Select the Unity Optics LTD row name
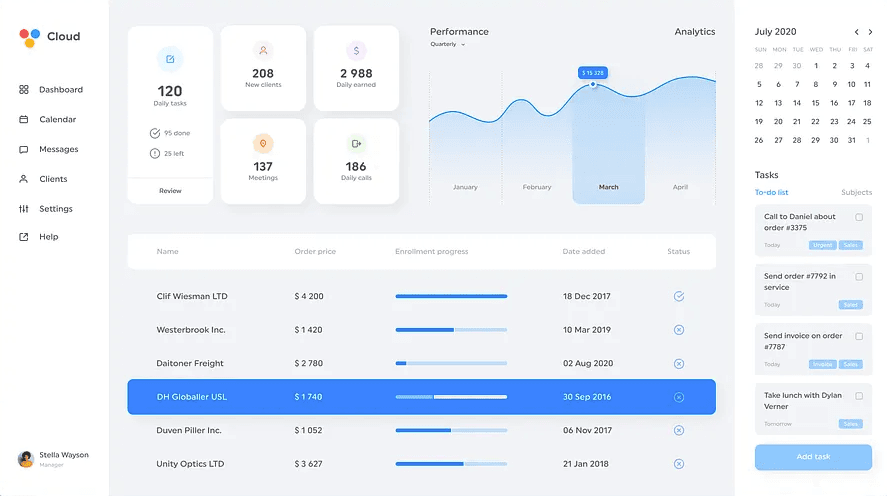 (x=190, y=464)
